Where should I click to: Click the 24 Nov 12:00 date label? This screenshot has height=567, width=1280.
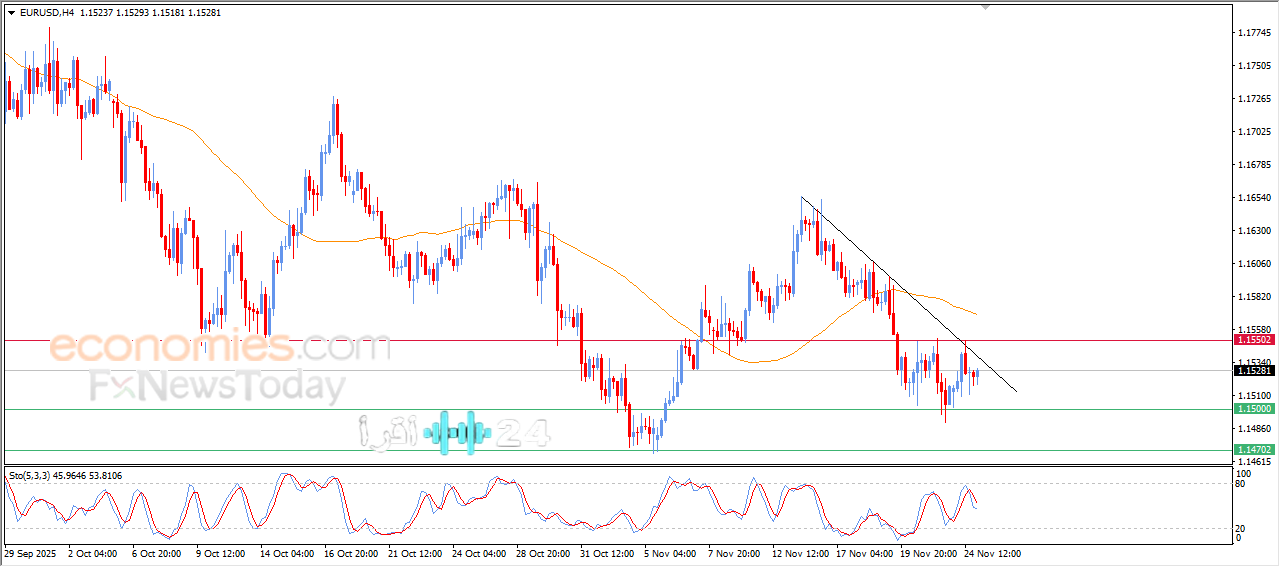pos(992,553)
